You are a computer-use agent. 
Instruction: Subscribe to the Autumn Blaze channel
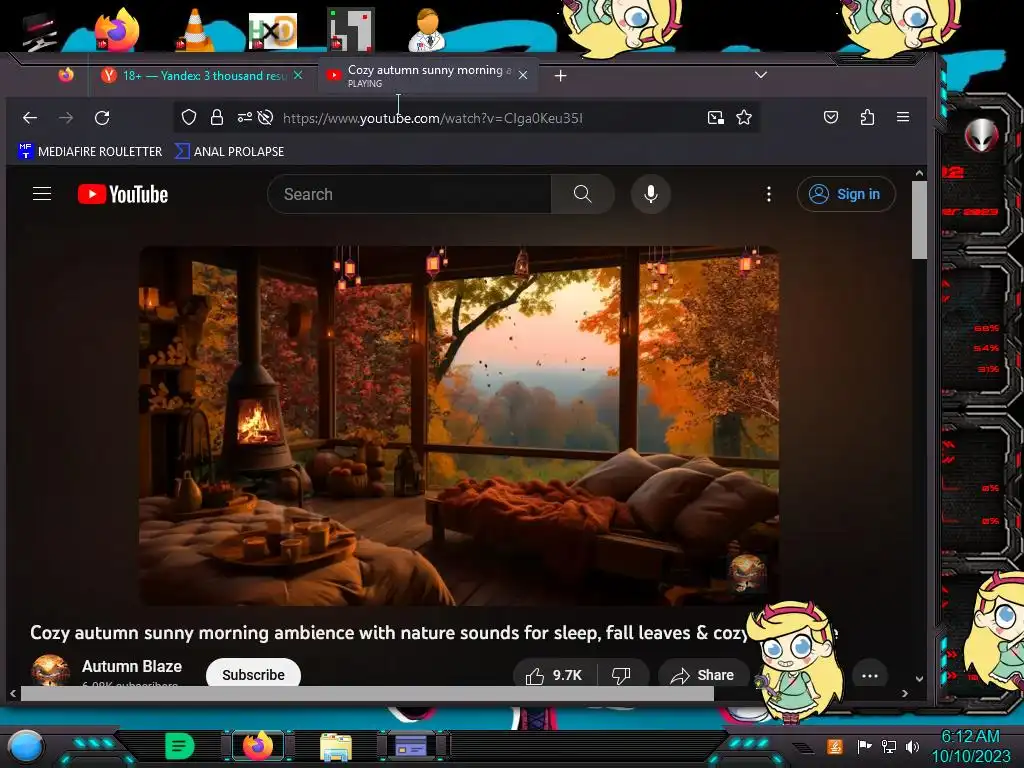pos(253,674)
